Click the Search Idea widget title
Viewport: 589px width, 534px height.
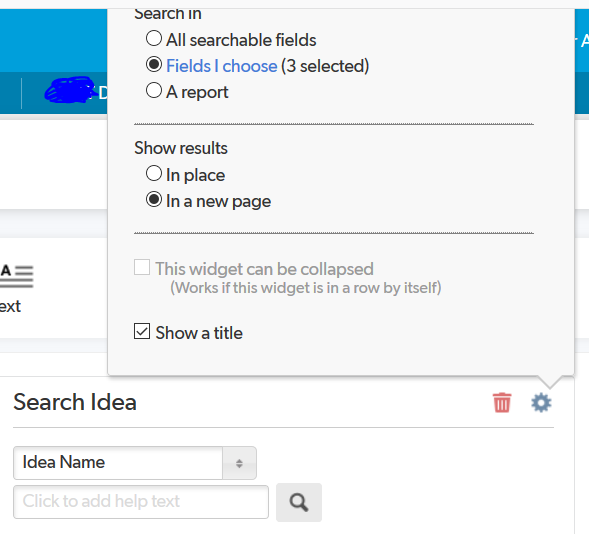tap(75, 402)
